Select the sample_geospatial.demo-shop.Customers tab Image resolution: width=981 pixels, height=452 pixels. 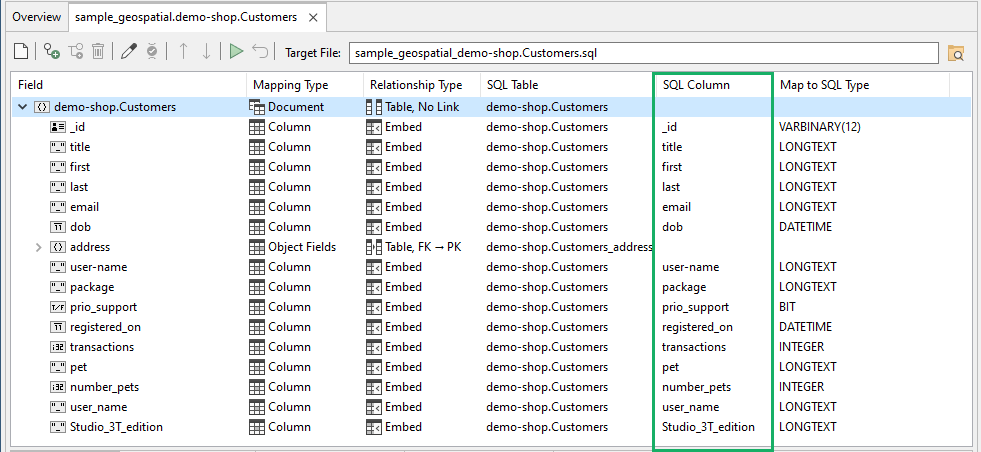[184, 17]
